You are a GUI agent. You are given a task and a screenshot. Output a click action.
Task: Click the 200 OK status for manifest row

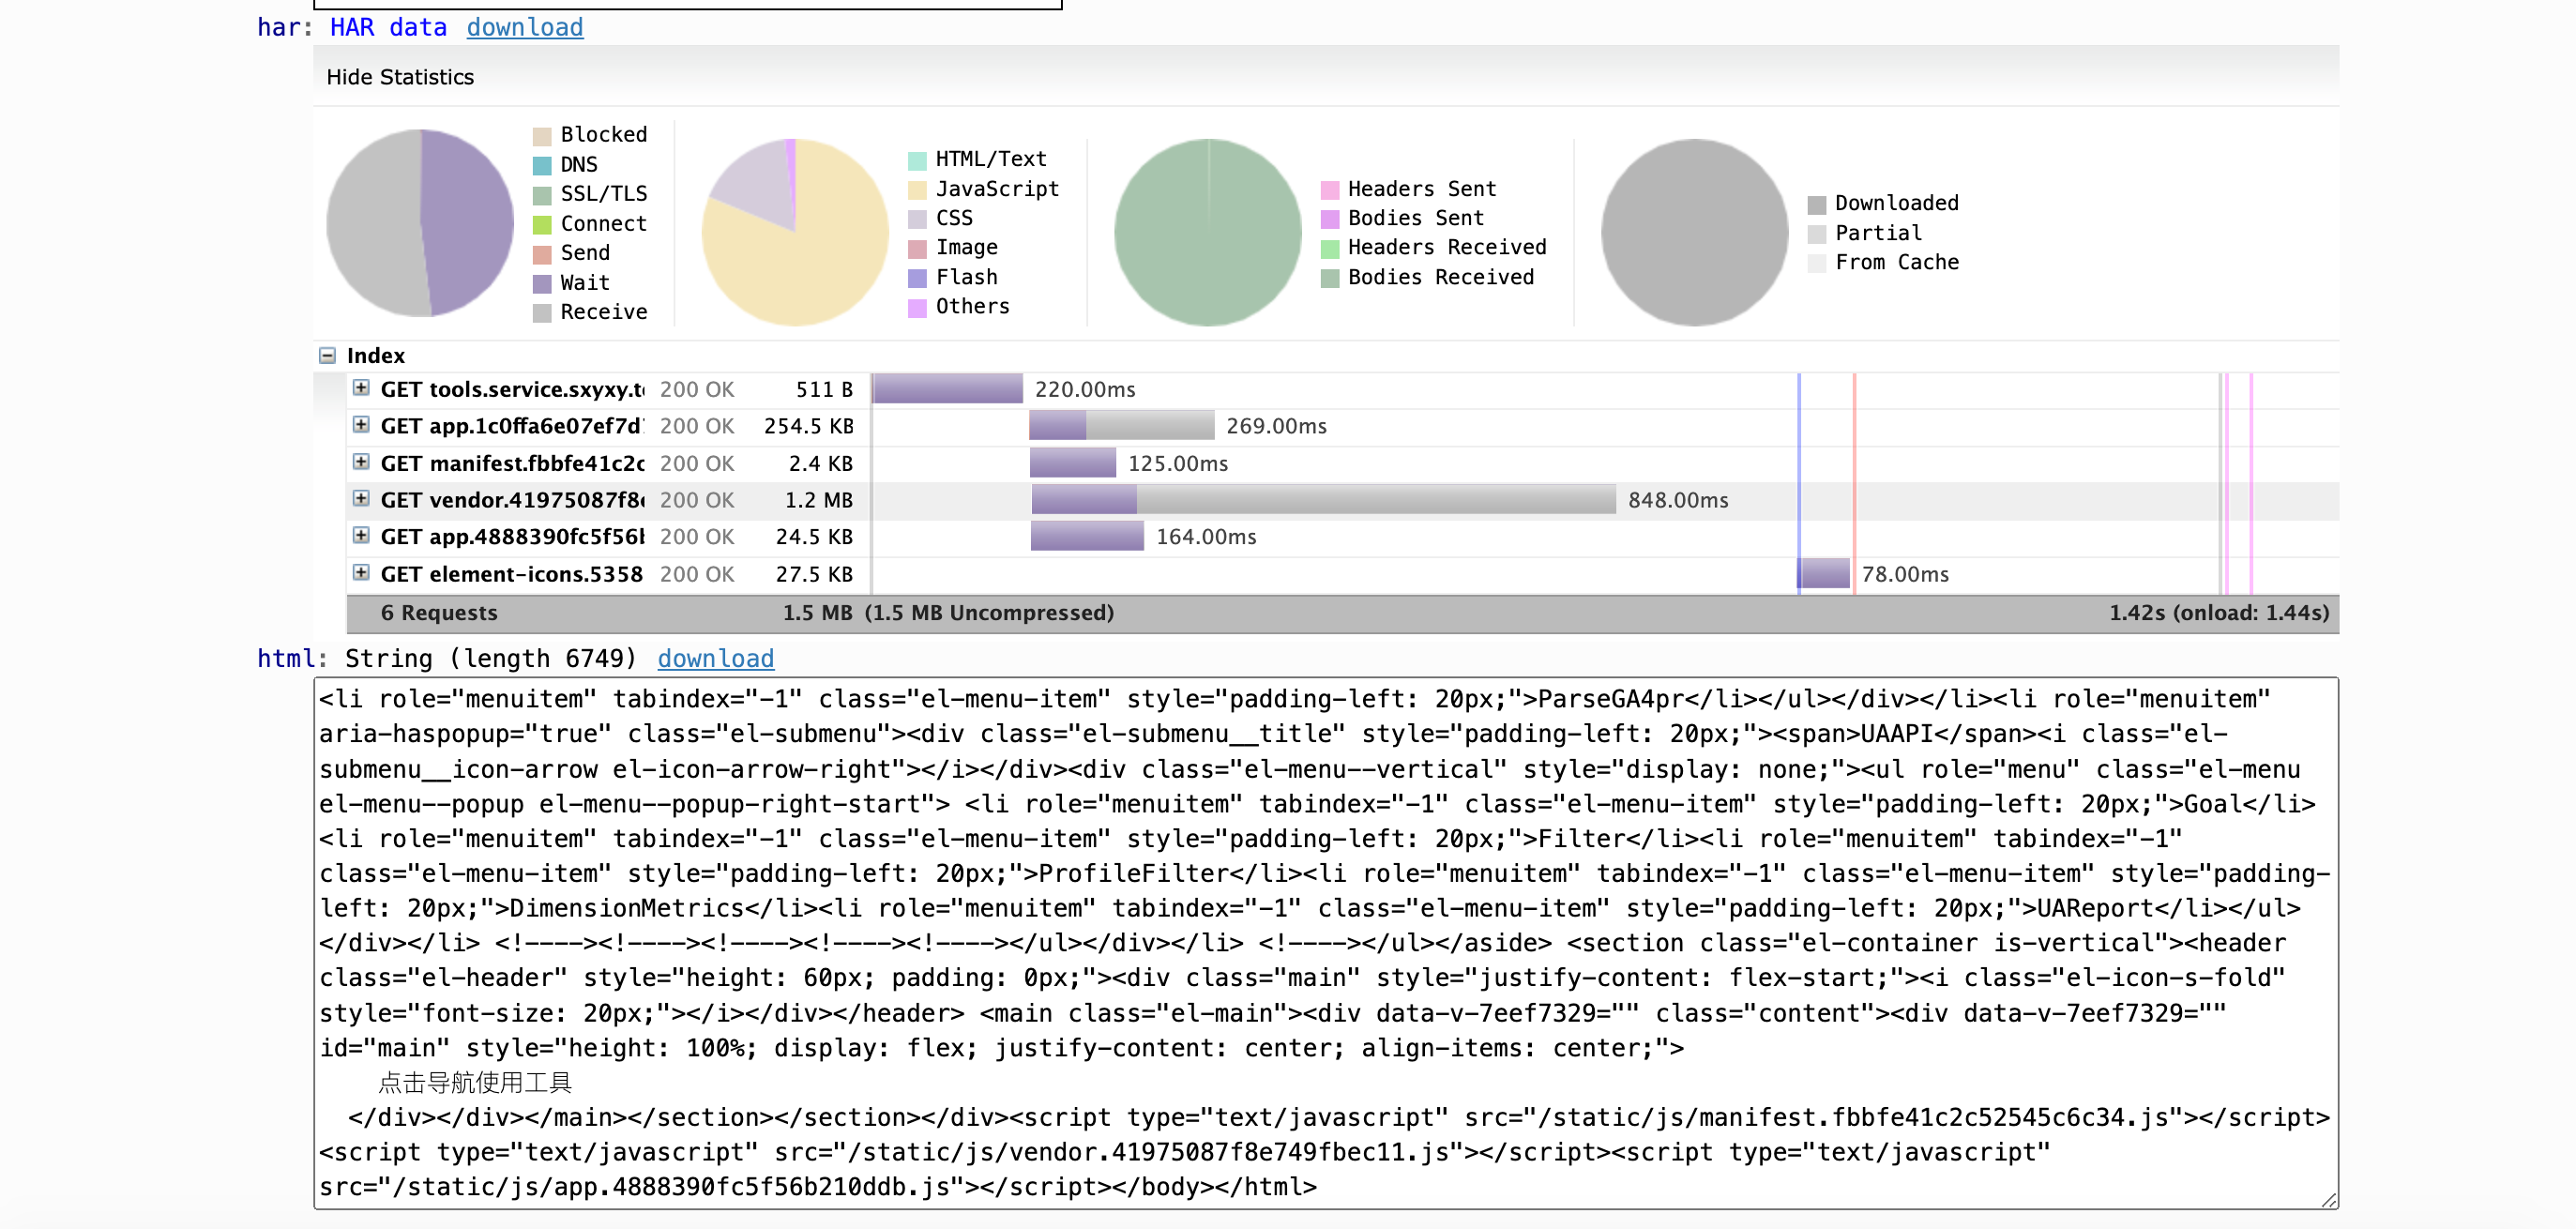pyautogui.click(x=697, y=463)
